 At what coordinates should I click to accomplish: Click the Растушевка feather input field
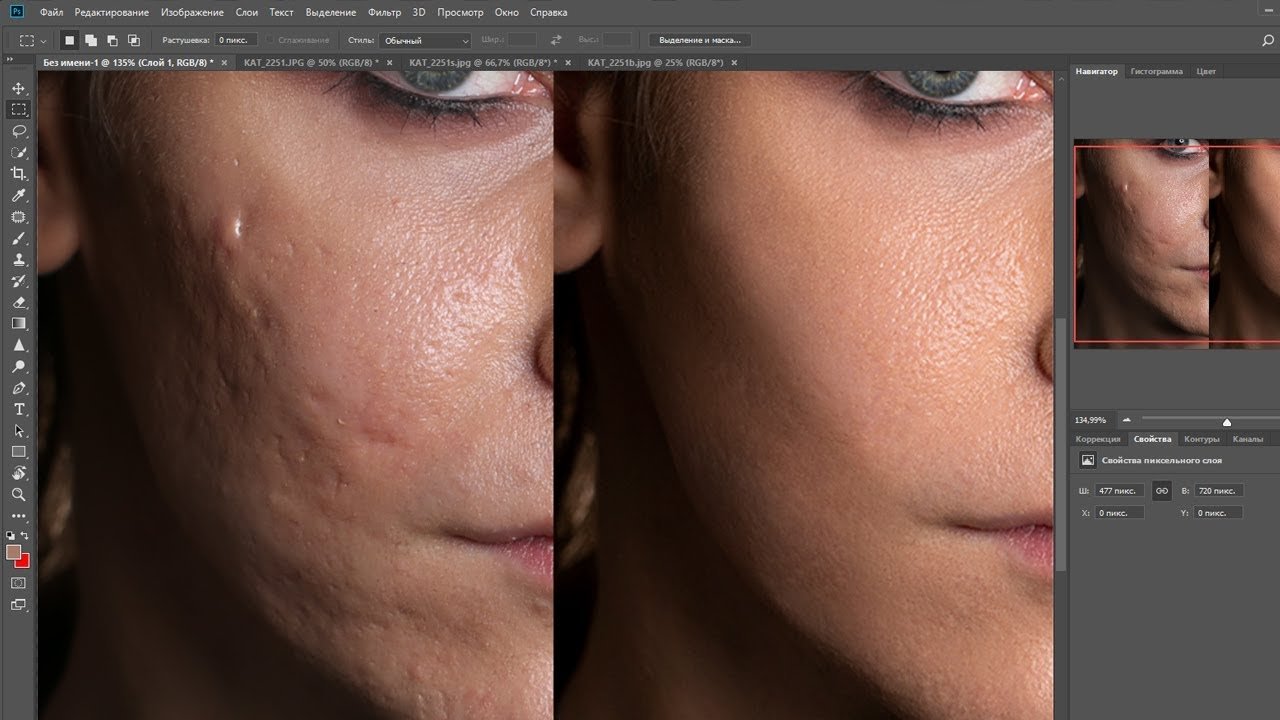point(236,40)
